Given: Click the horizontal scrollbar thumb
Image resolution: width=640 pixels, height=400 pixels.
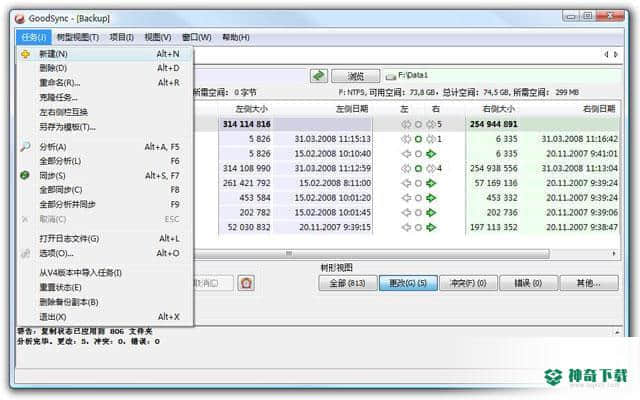Looking at the screenshot, I should coord(371,254).
